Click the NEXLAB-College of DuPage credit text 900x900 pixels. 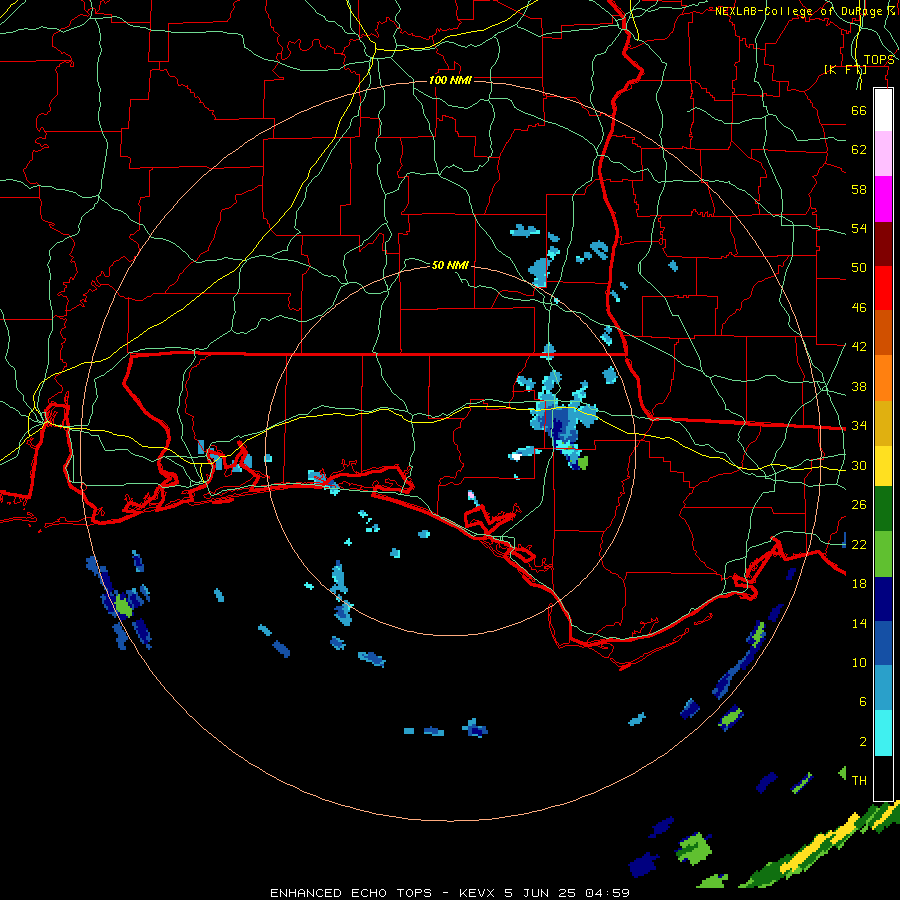click(805, 11)
